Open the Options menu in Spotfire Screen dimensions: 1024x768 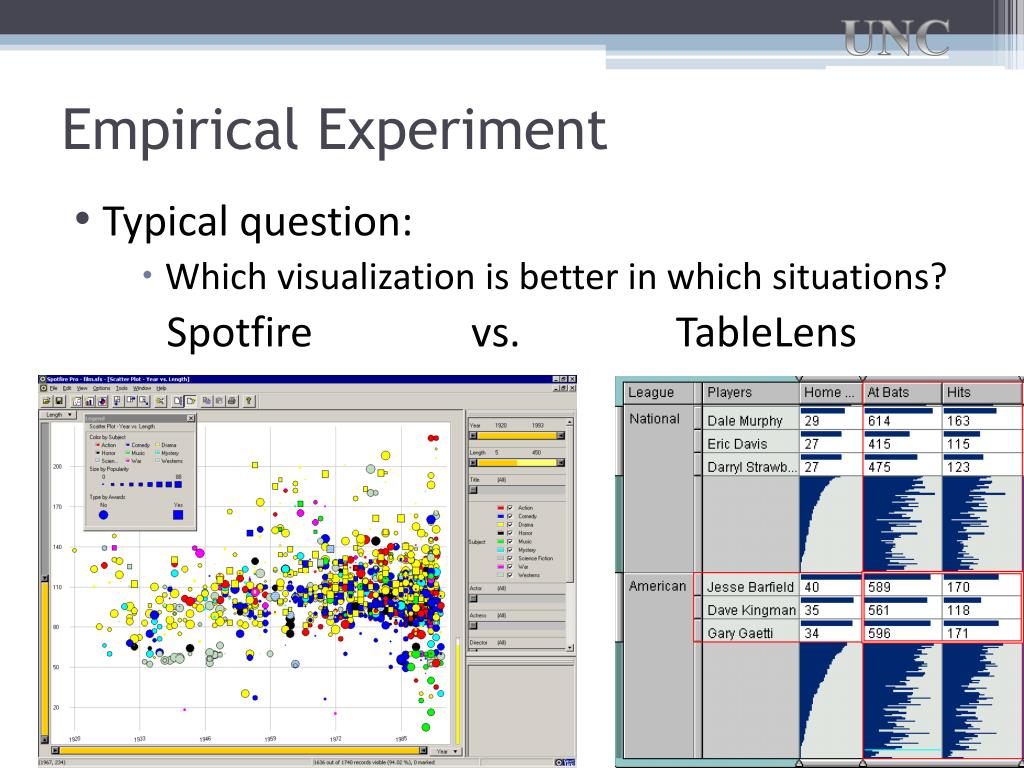101,388
